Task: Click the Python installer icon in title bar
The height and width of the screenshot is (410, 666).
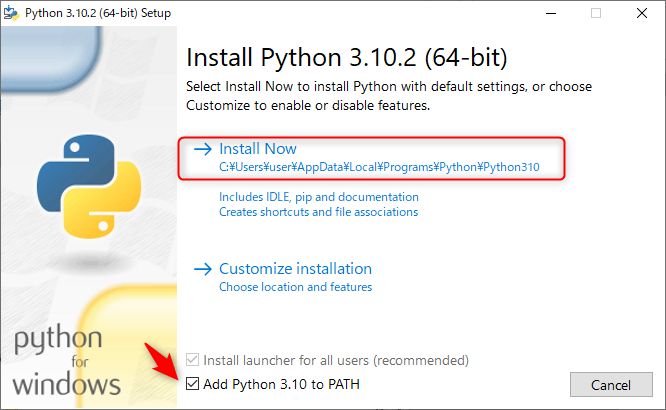Action: (11, 13)
